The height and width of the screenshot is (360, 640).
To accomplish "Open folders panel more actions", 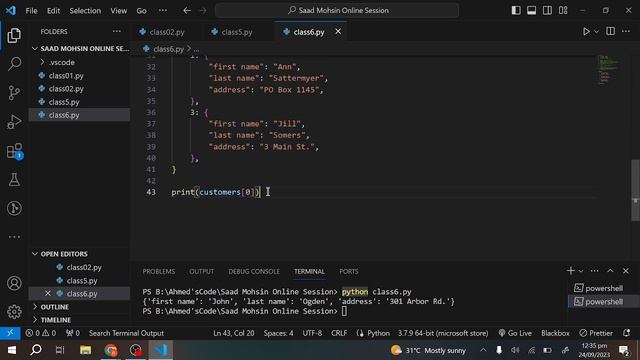I will click(117, 31).
